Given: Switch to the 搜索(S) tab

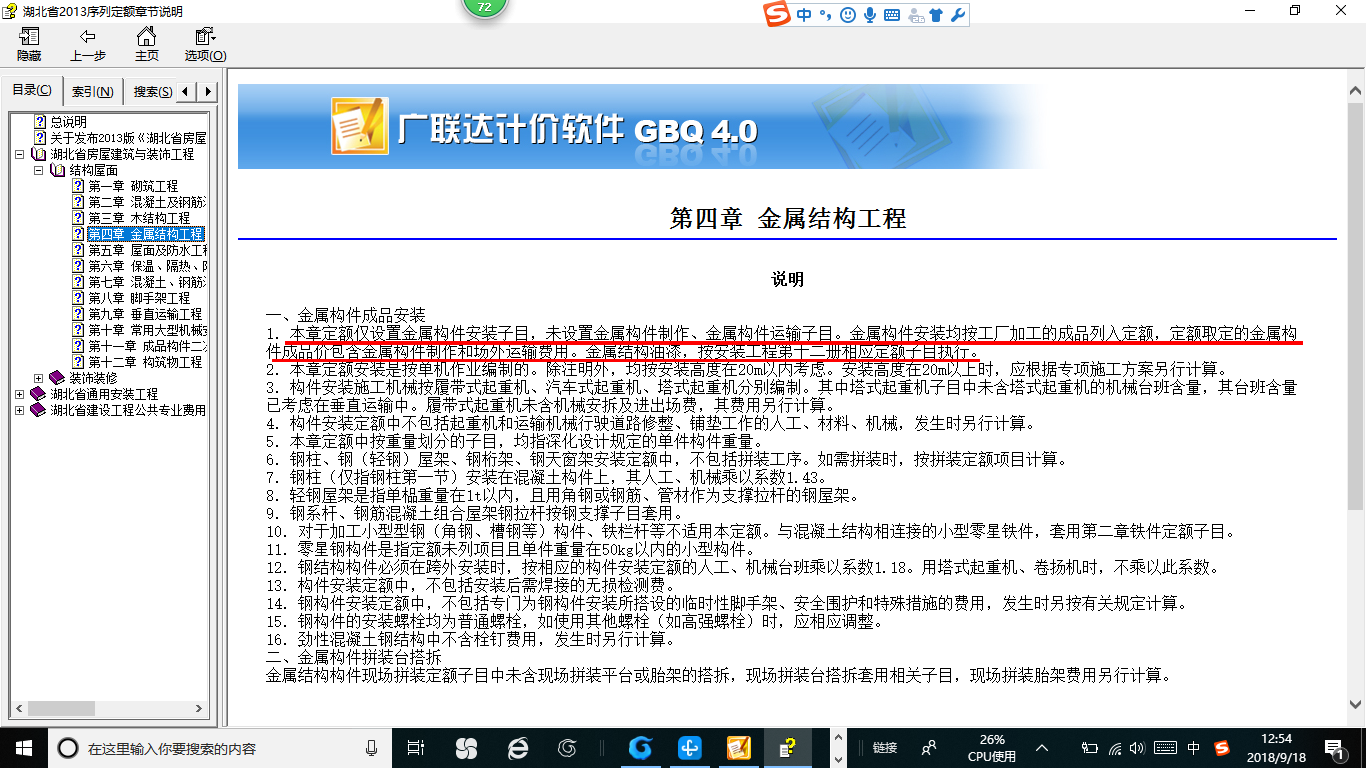Looking at the screenshot, I should (152, 91).
